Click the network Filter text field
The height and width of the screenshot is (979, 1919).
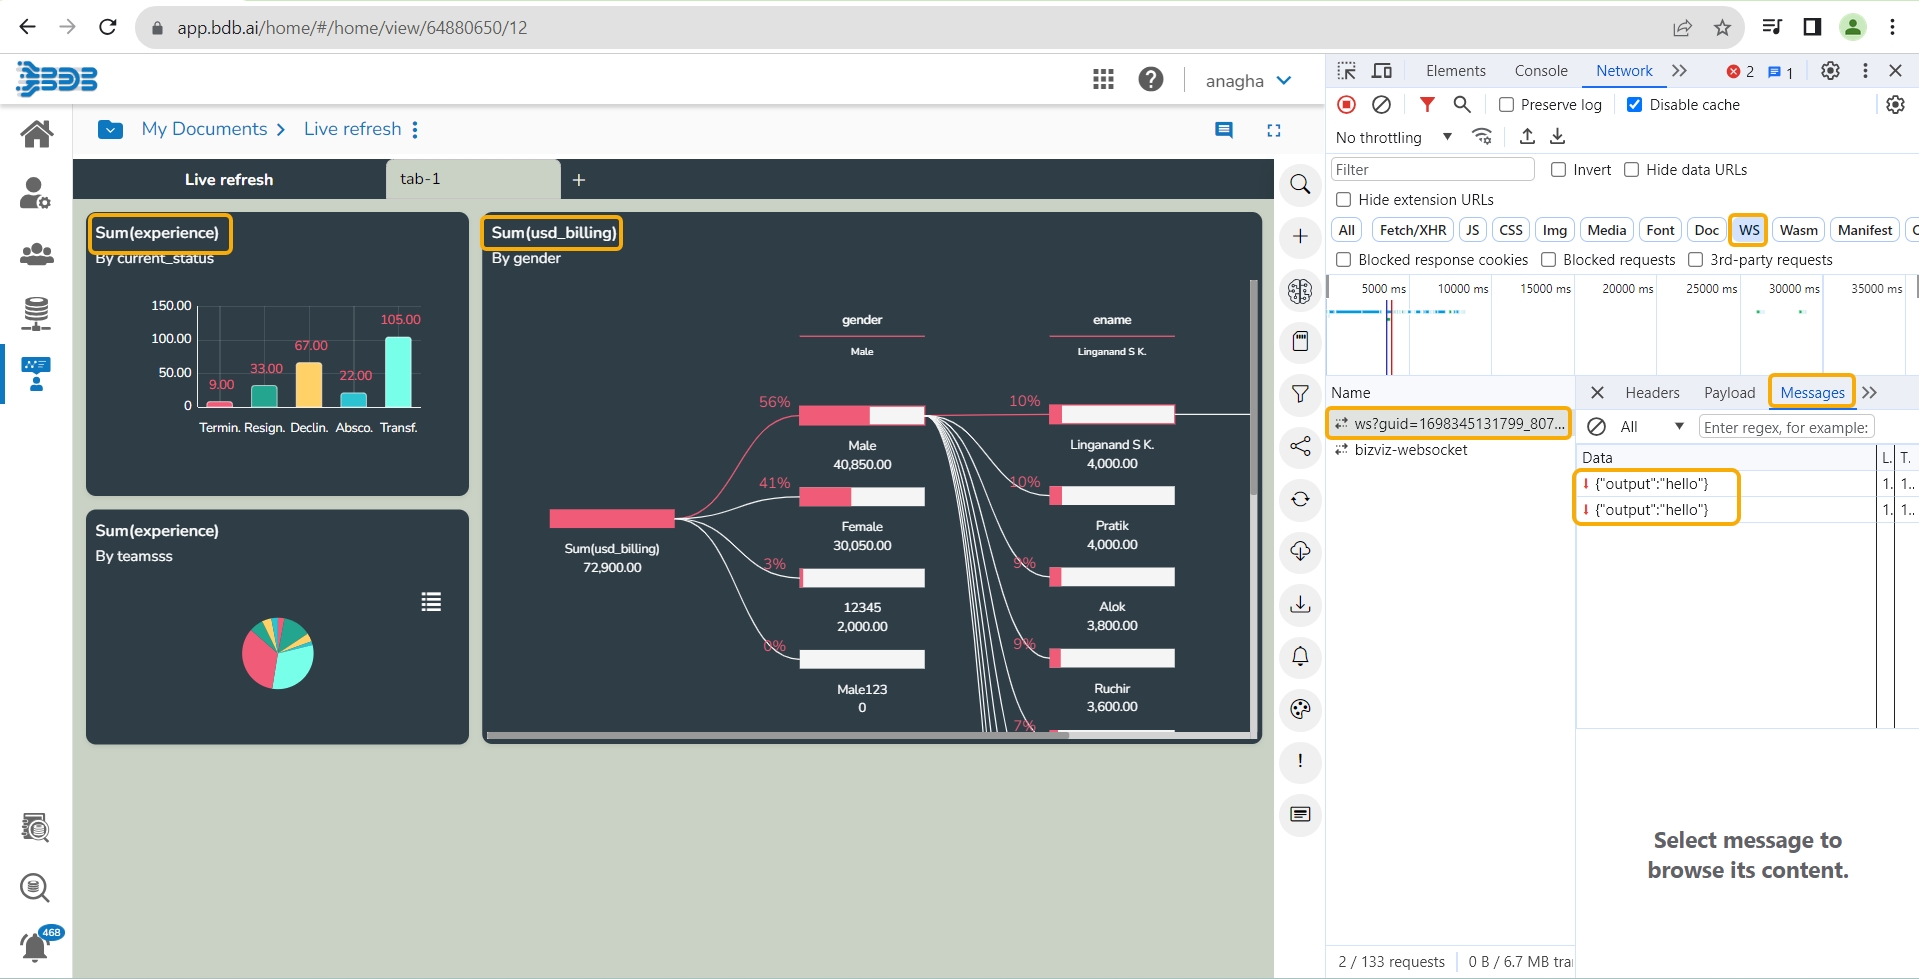1432,170
